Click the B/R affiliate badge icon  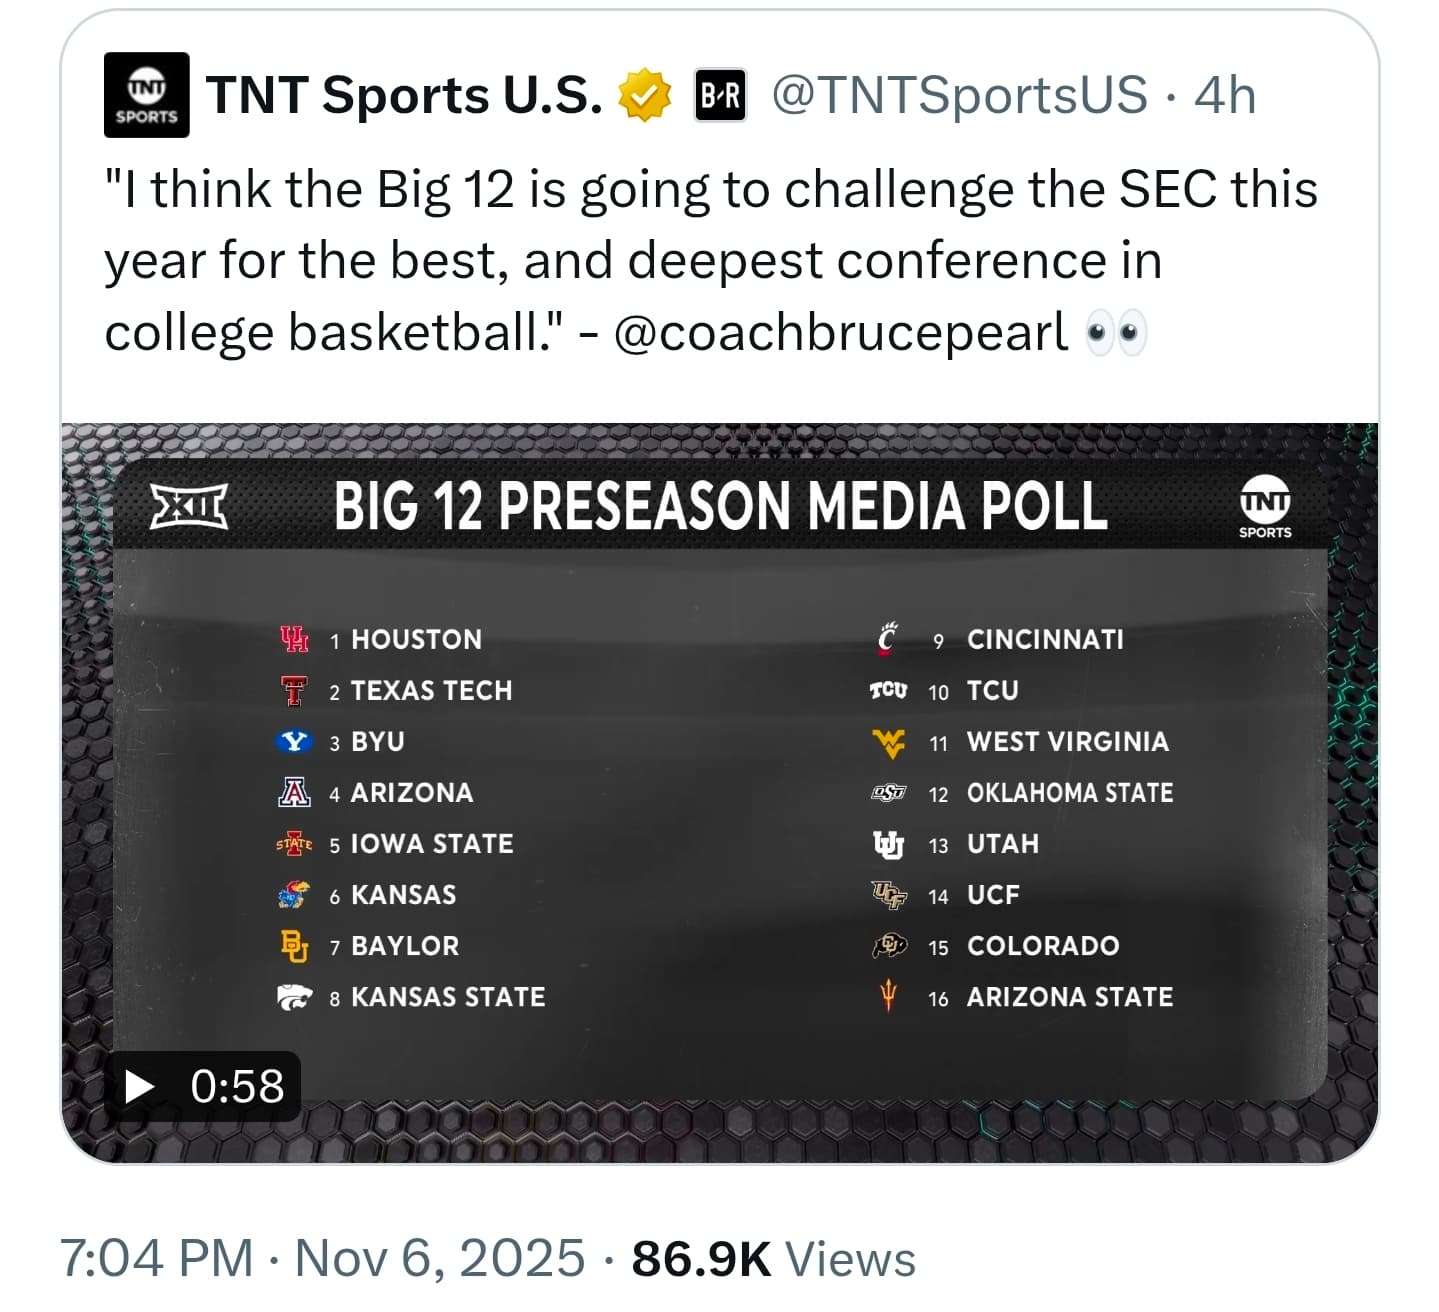[x=720, y=96]
